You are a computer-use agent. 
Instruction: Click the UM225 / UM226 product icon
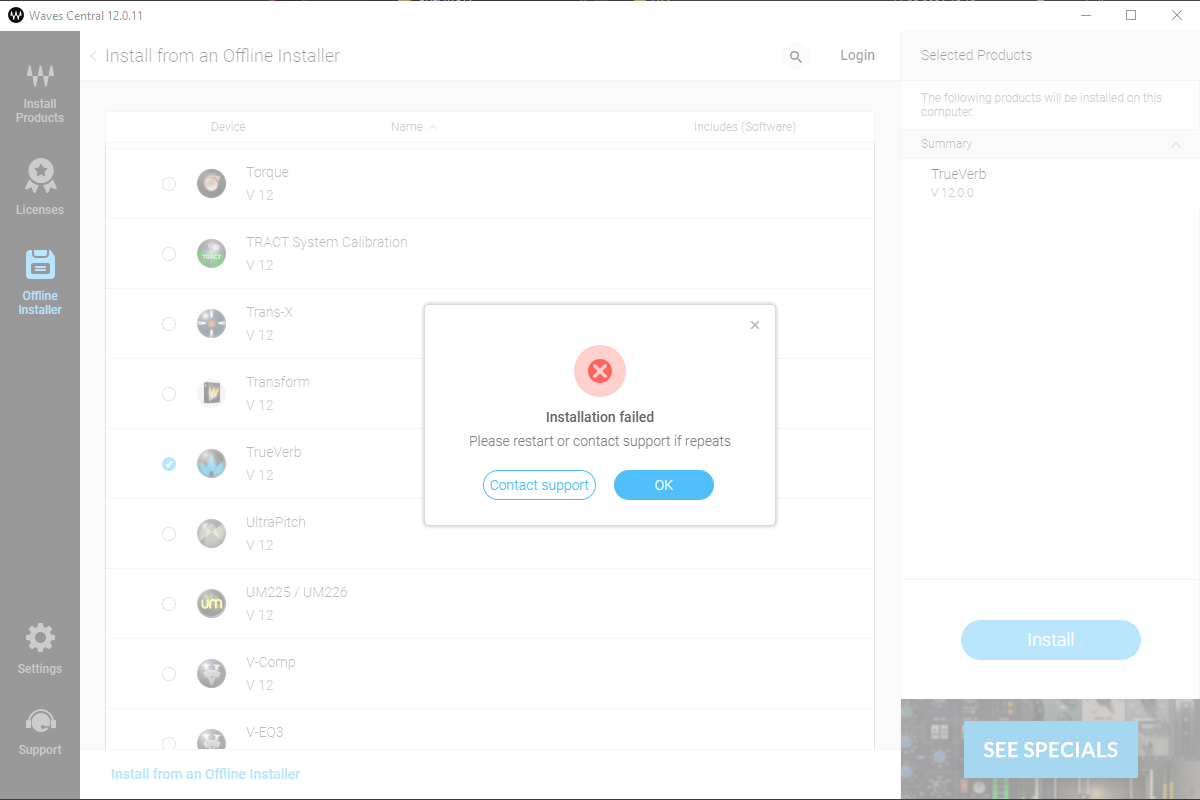(x=211, y=603)
